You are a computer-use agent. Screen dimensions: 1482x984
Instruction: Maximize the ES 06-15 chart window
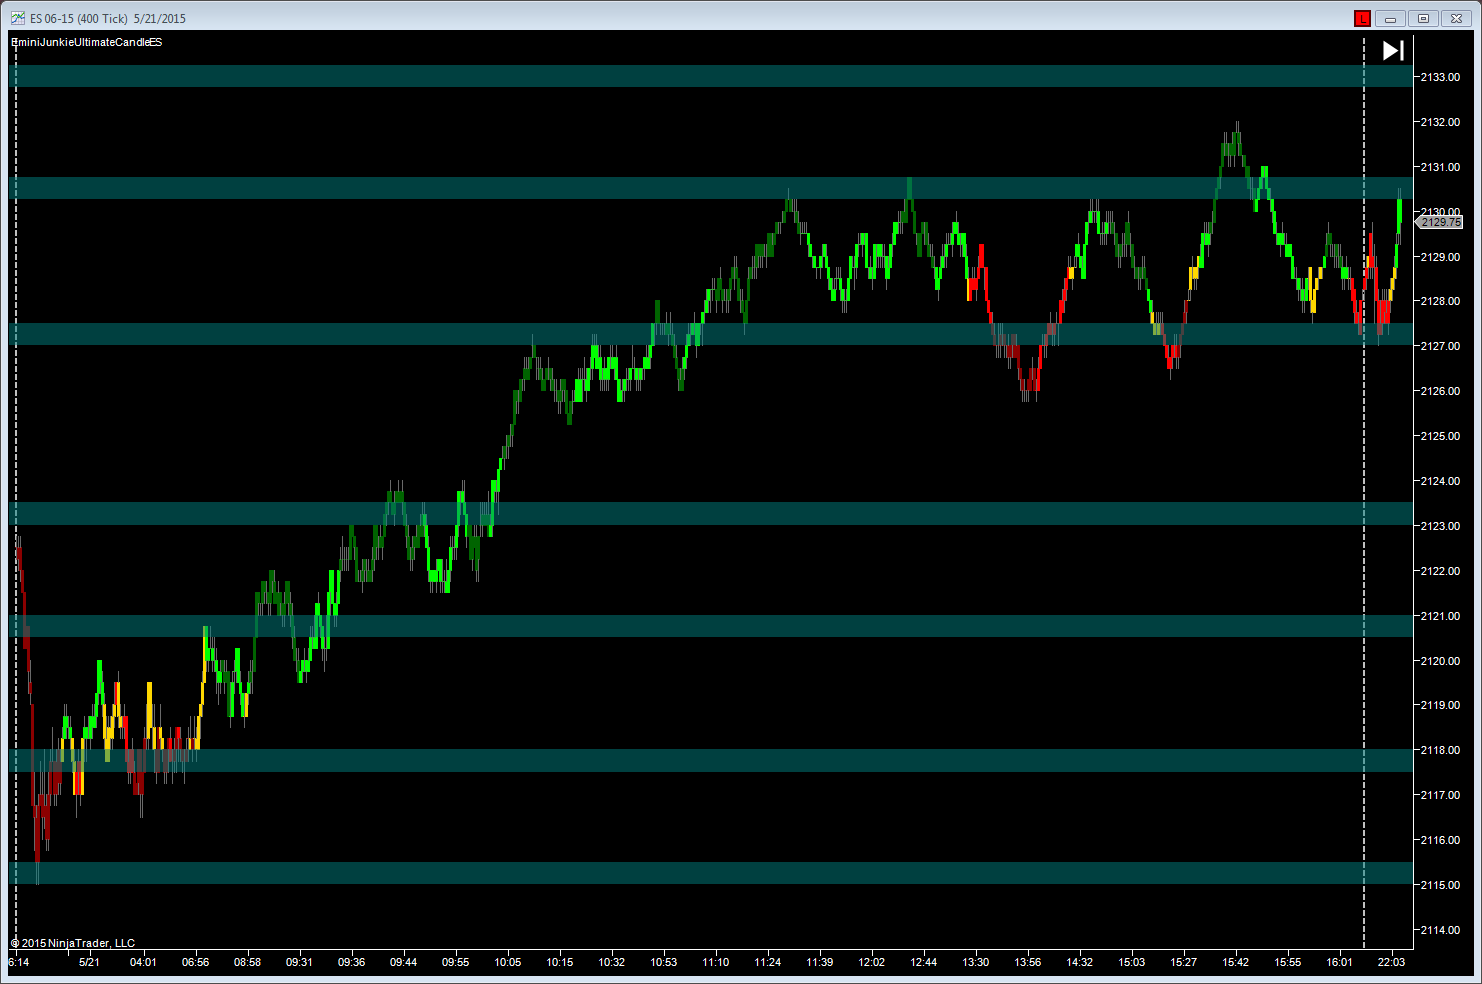pyautogui.click(x=1423, y=18)
